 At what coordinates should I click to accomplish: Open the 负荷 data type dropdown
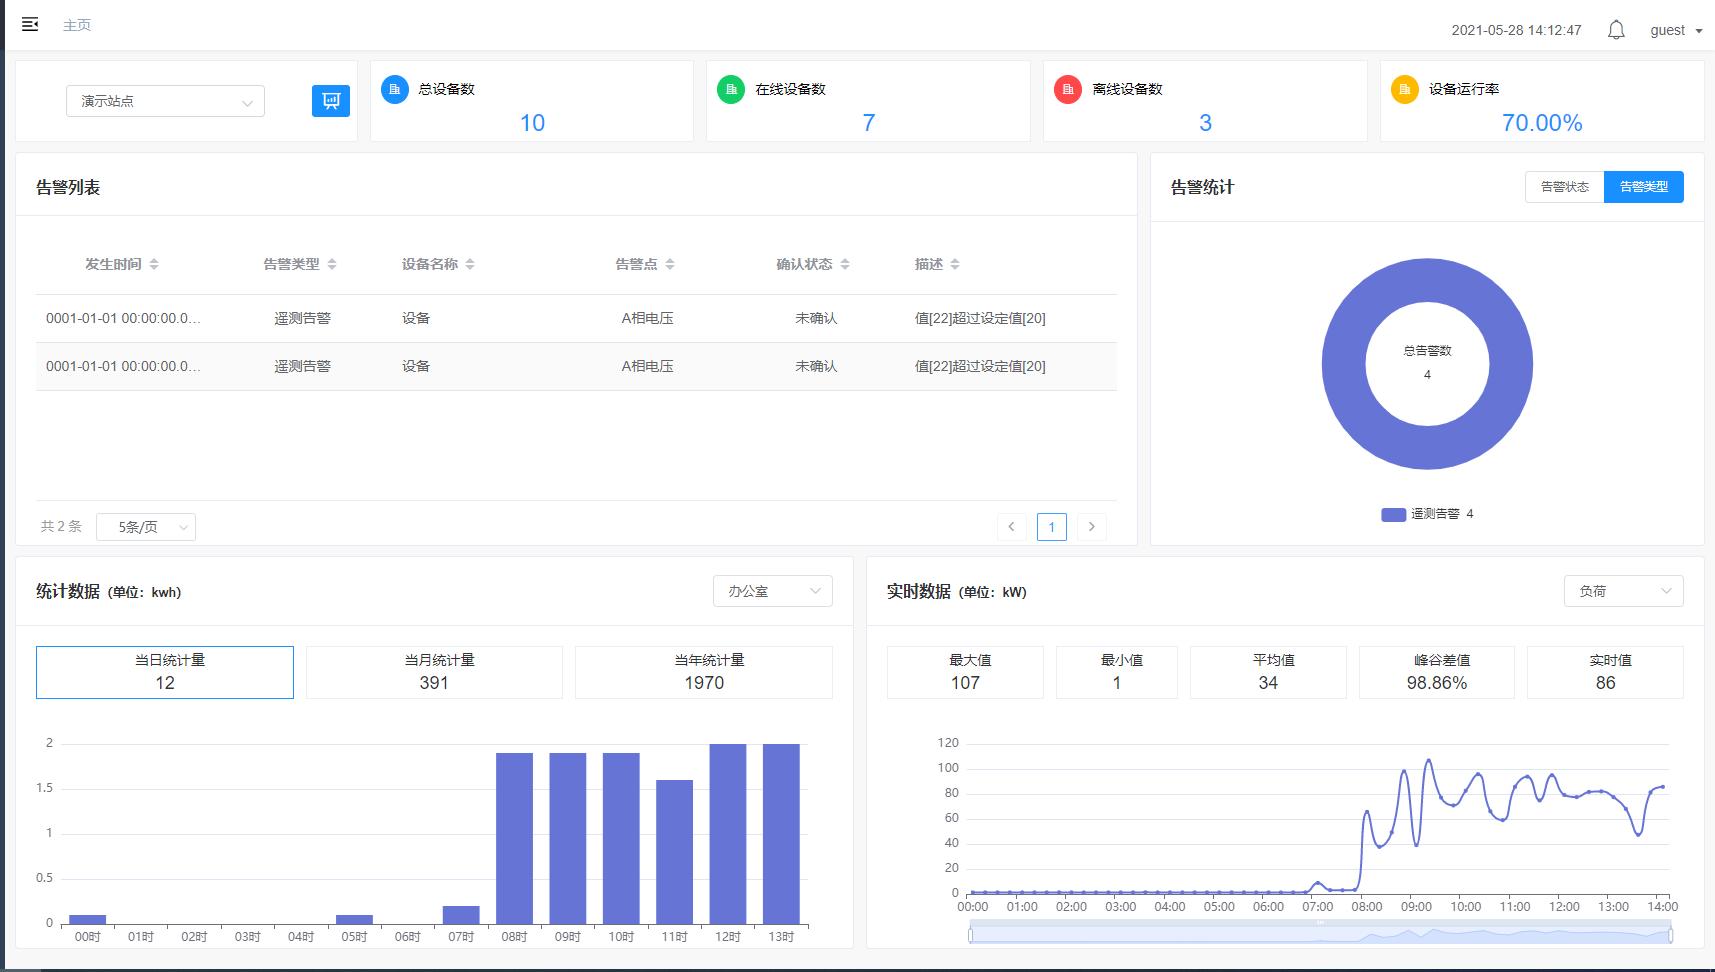click(x=1623, y=591)
